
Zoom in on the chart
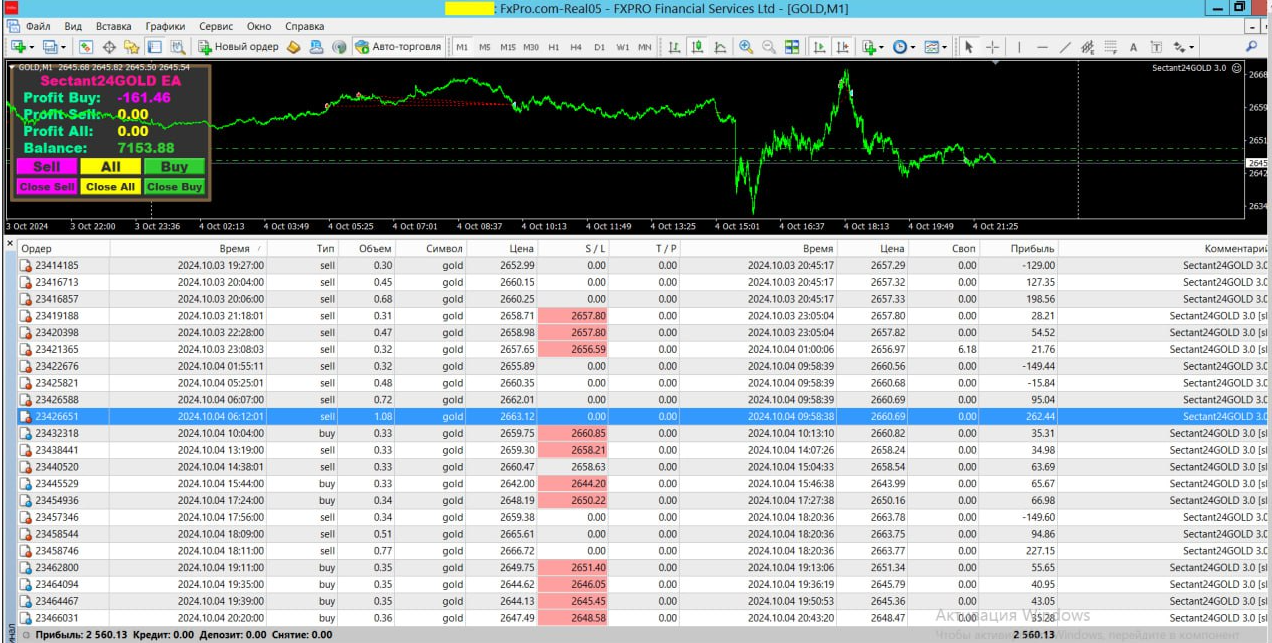click(x=746, y=47)
